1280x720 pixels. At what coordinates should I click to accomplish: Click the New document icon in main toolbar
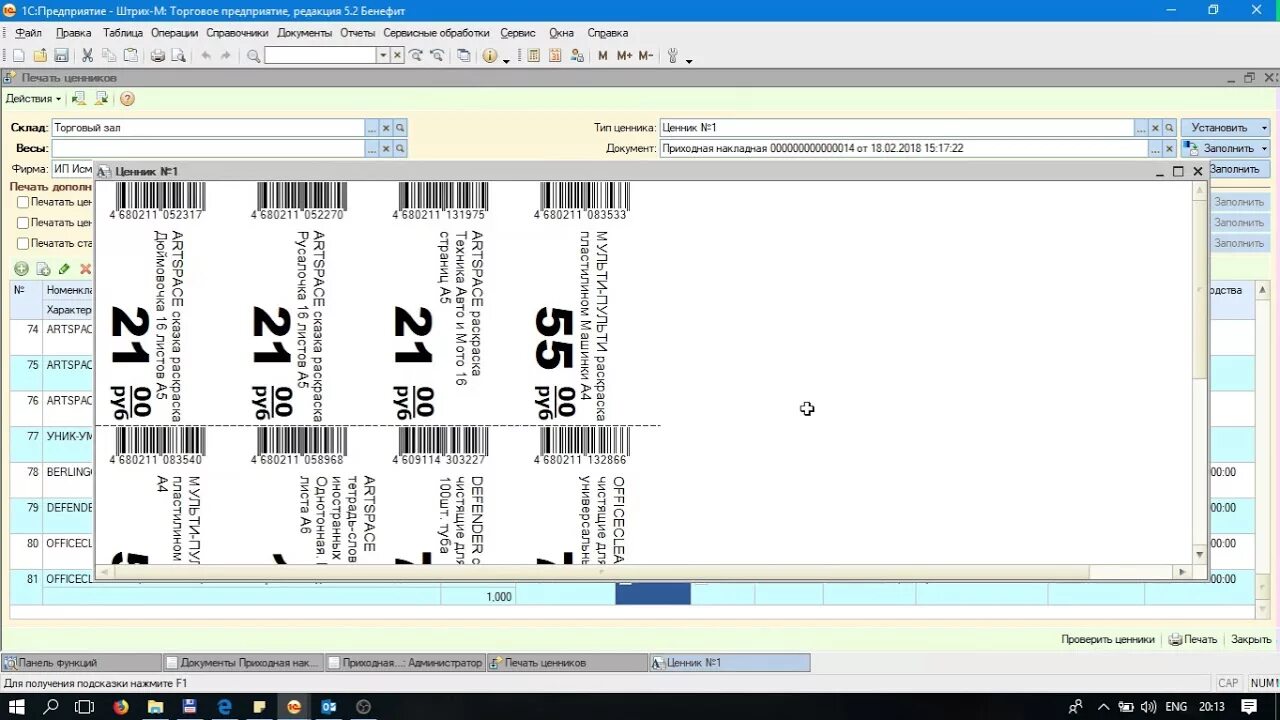pyautogui.click(x=18, y=56)
